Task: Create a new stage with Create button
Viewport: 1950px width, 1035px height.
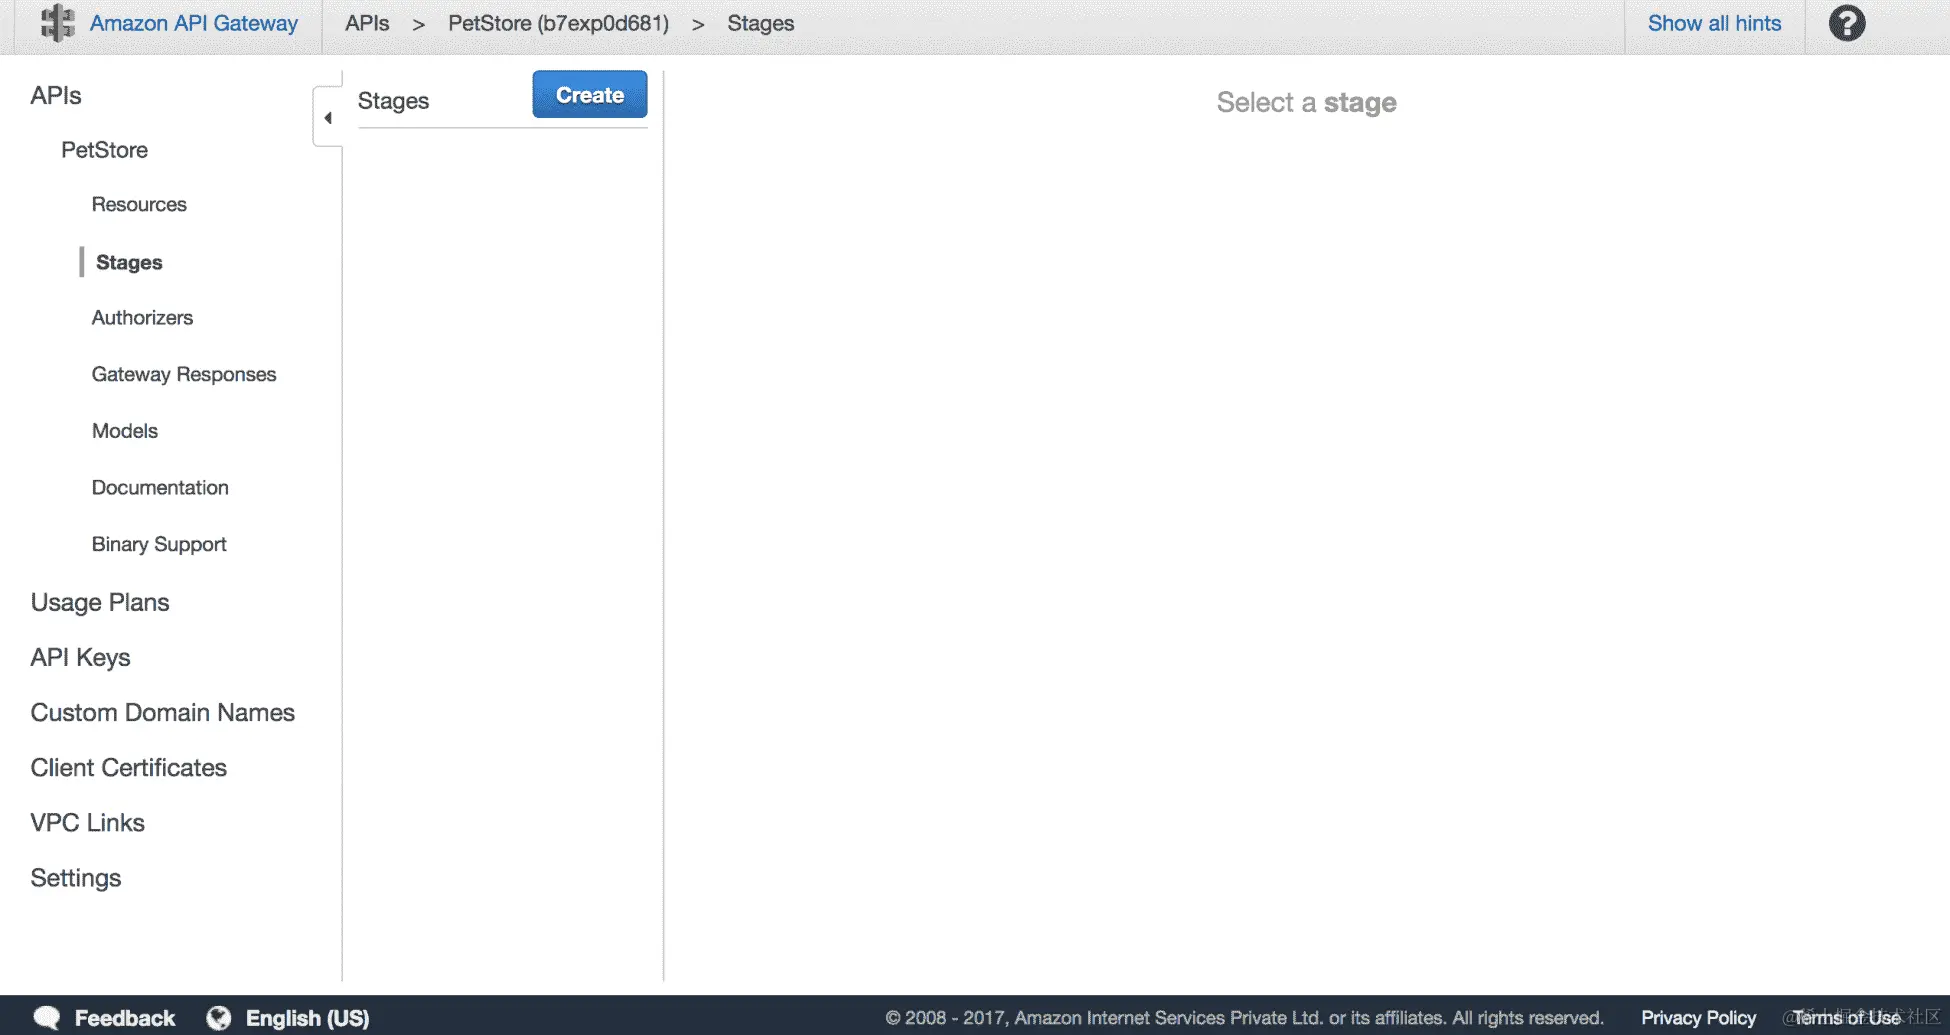Action: coord(589,95)
